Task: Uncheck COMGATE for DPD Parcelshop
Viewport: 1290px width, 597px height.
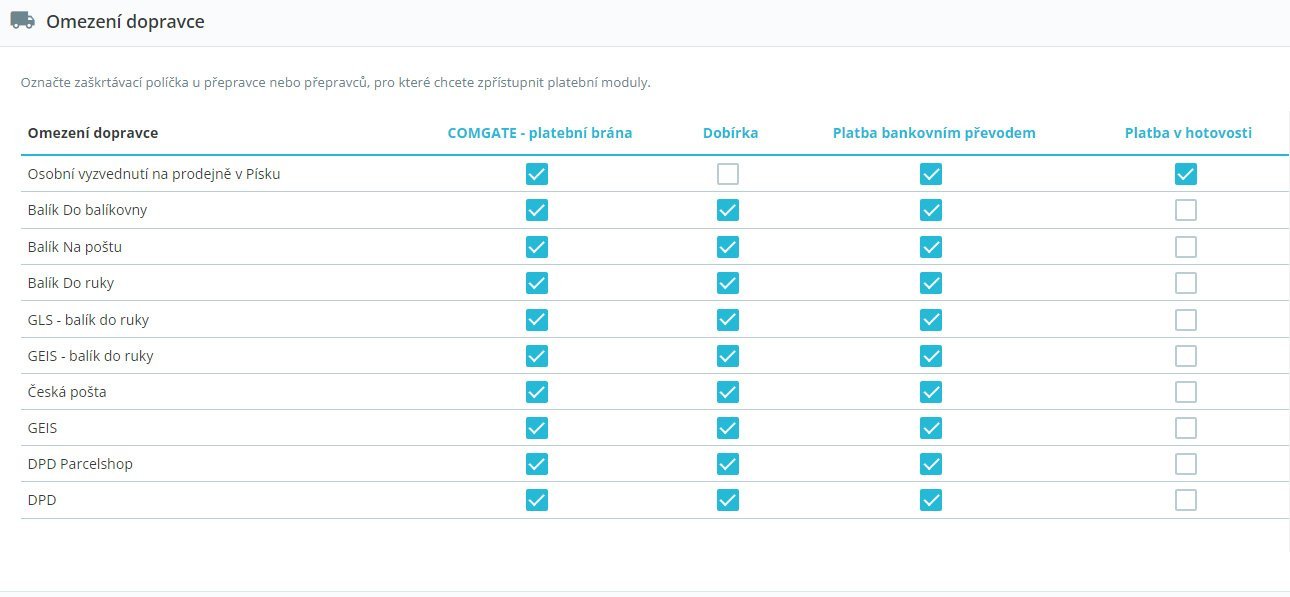Action: tap(537, 464)
